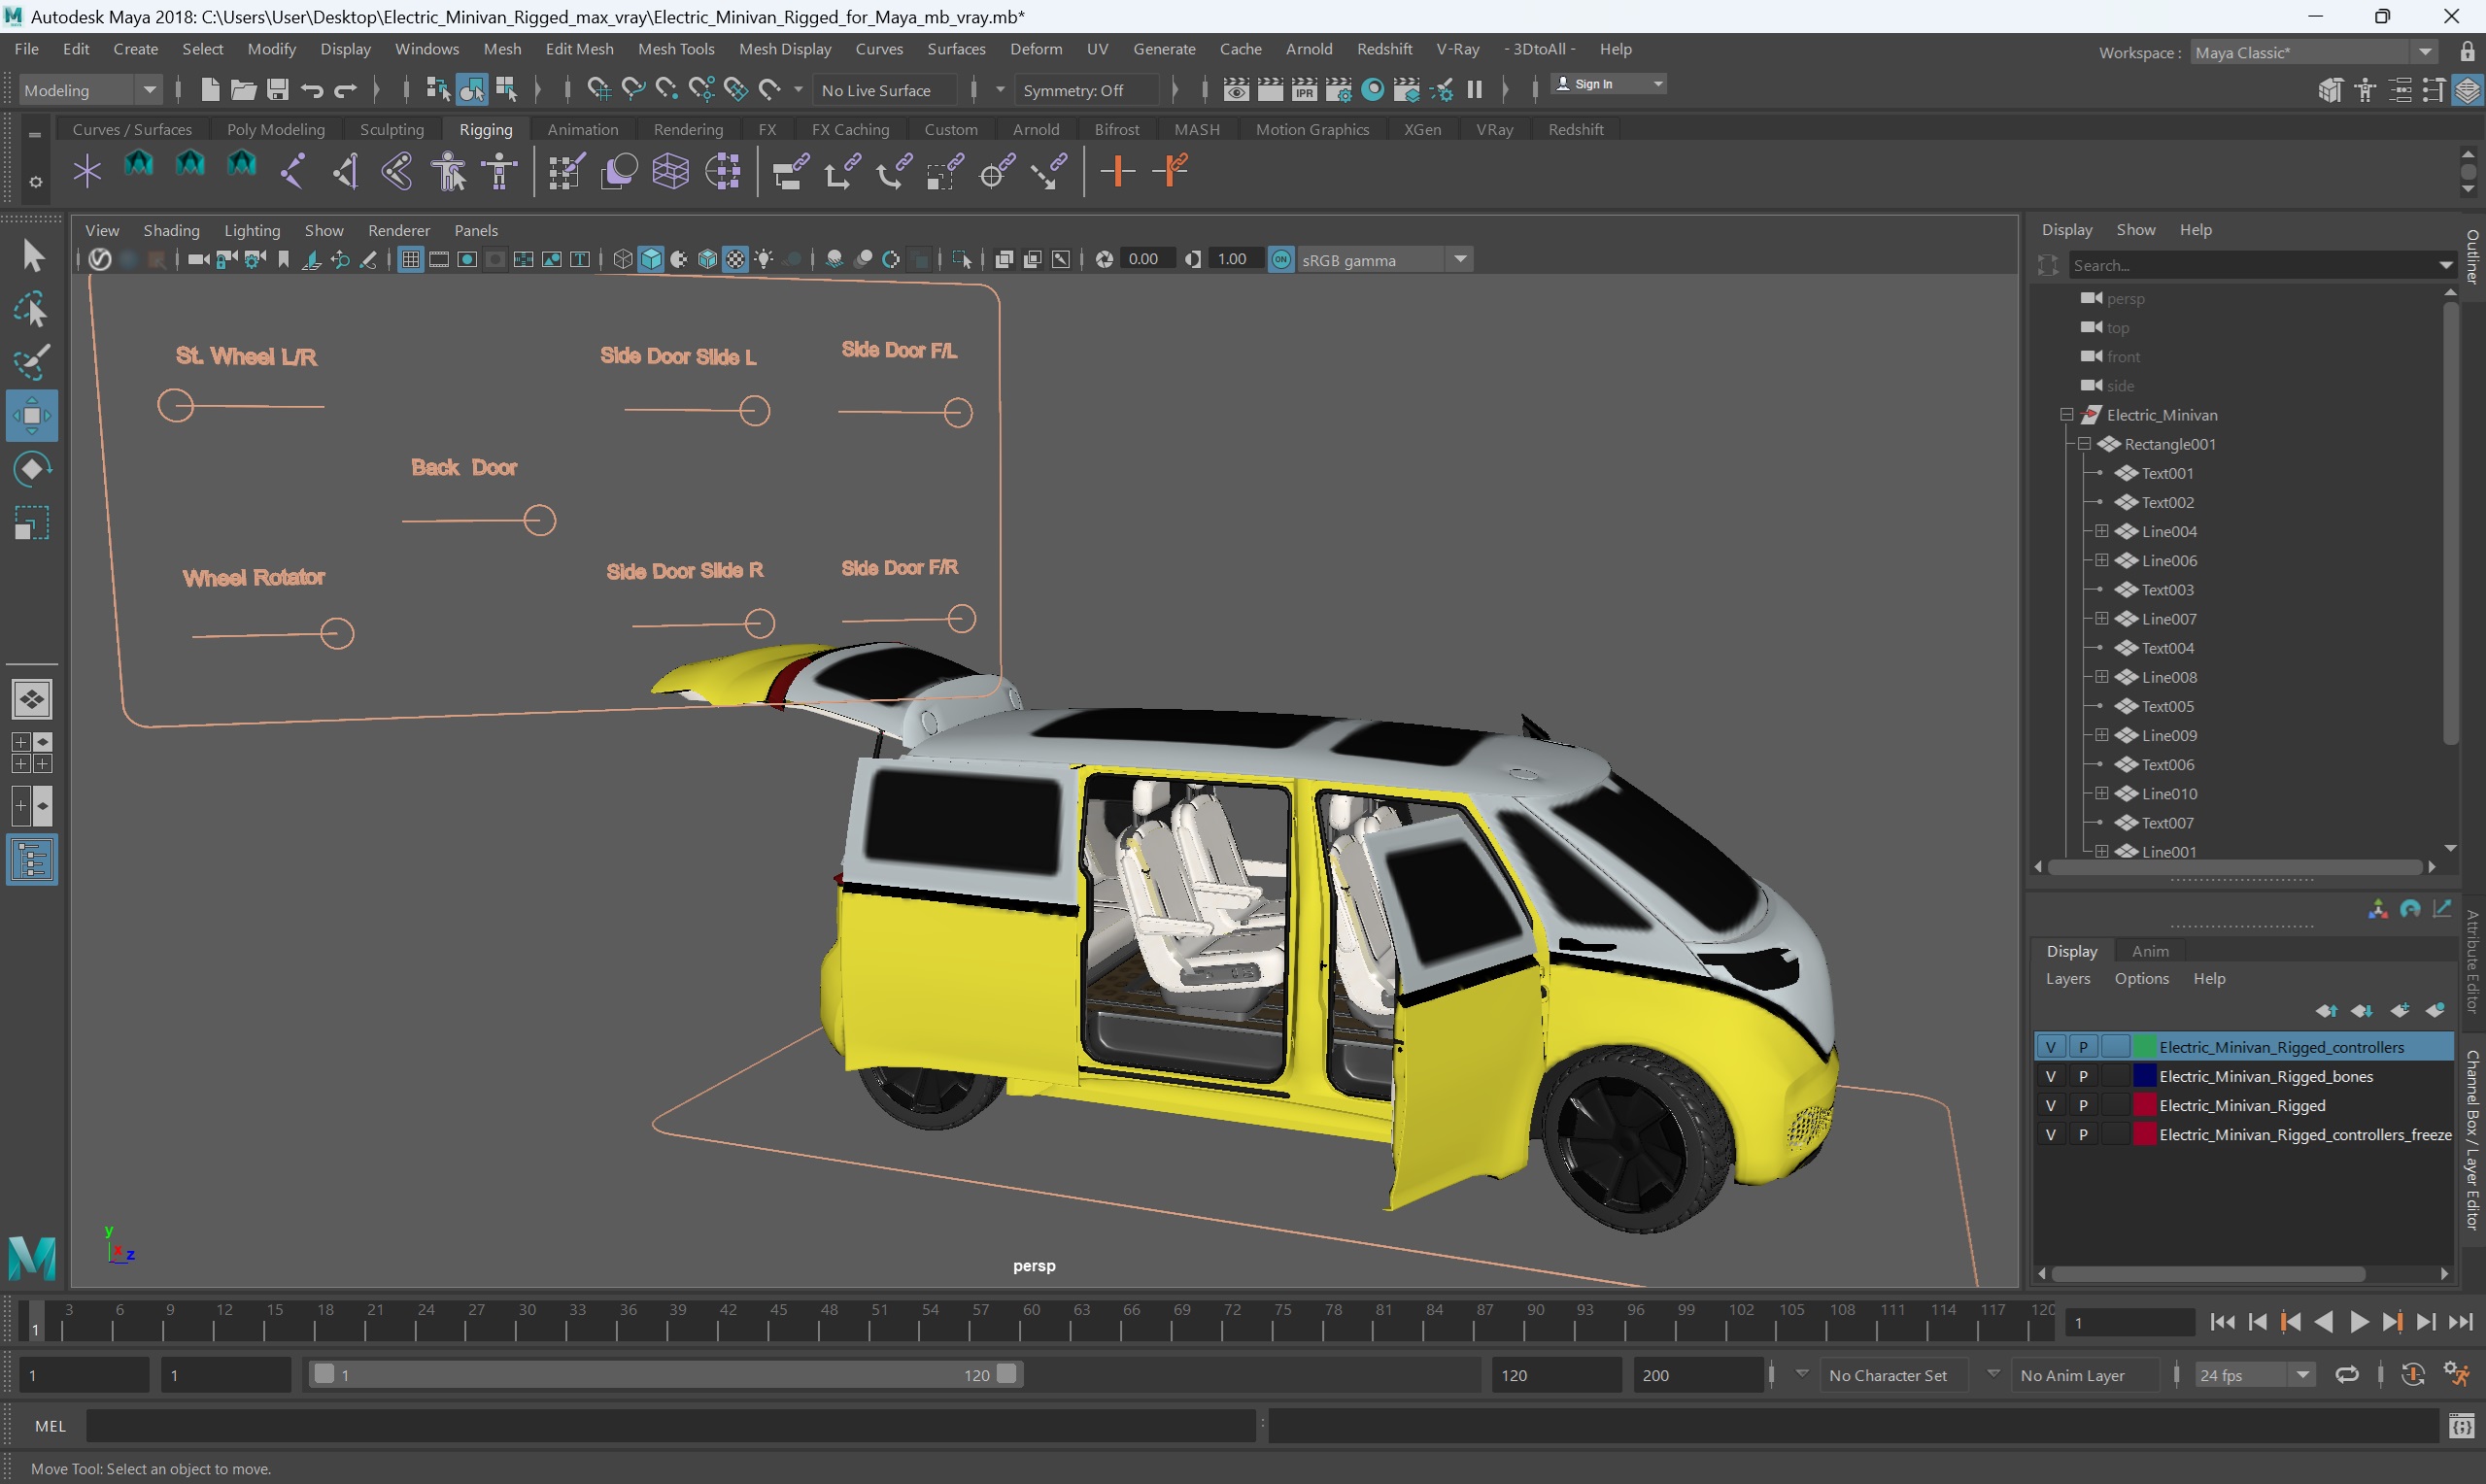Click the pause Viewport 2.0 icon
Viewport: 2486px width, 1484px height.
pyautogui.click(x=1474, y=90)
